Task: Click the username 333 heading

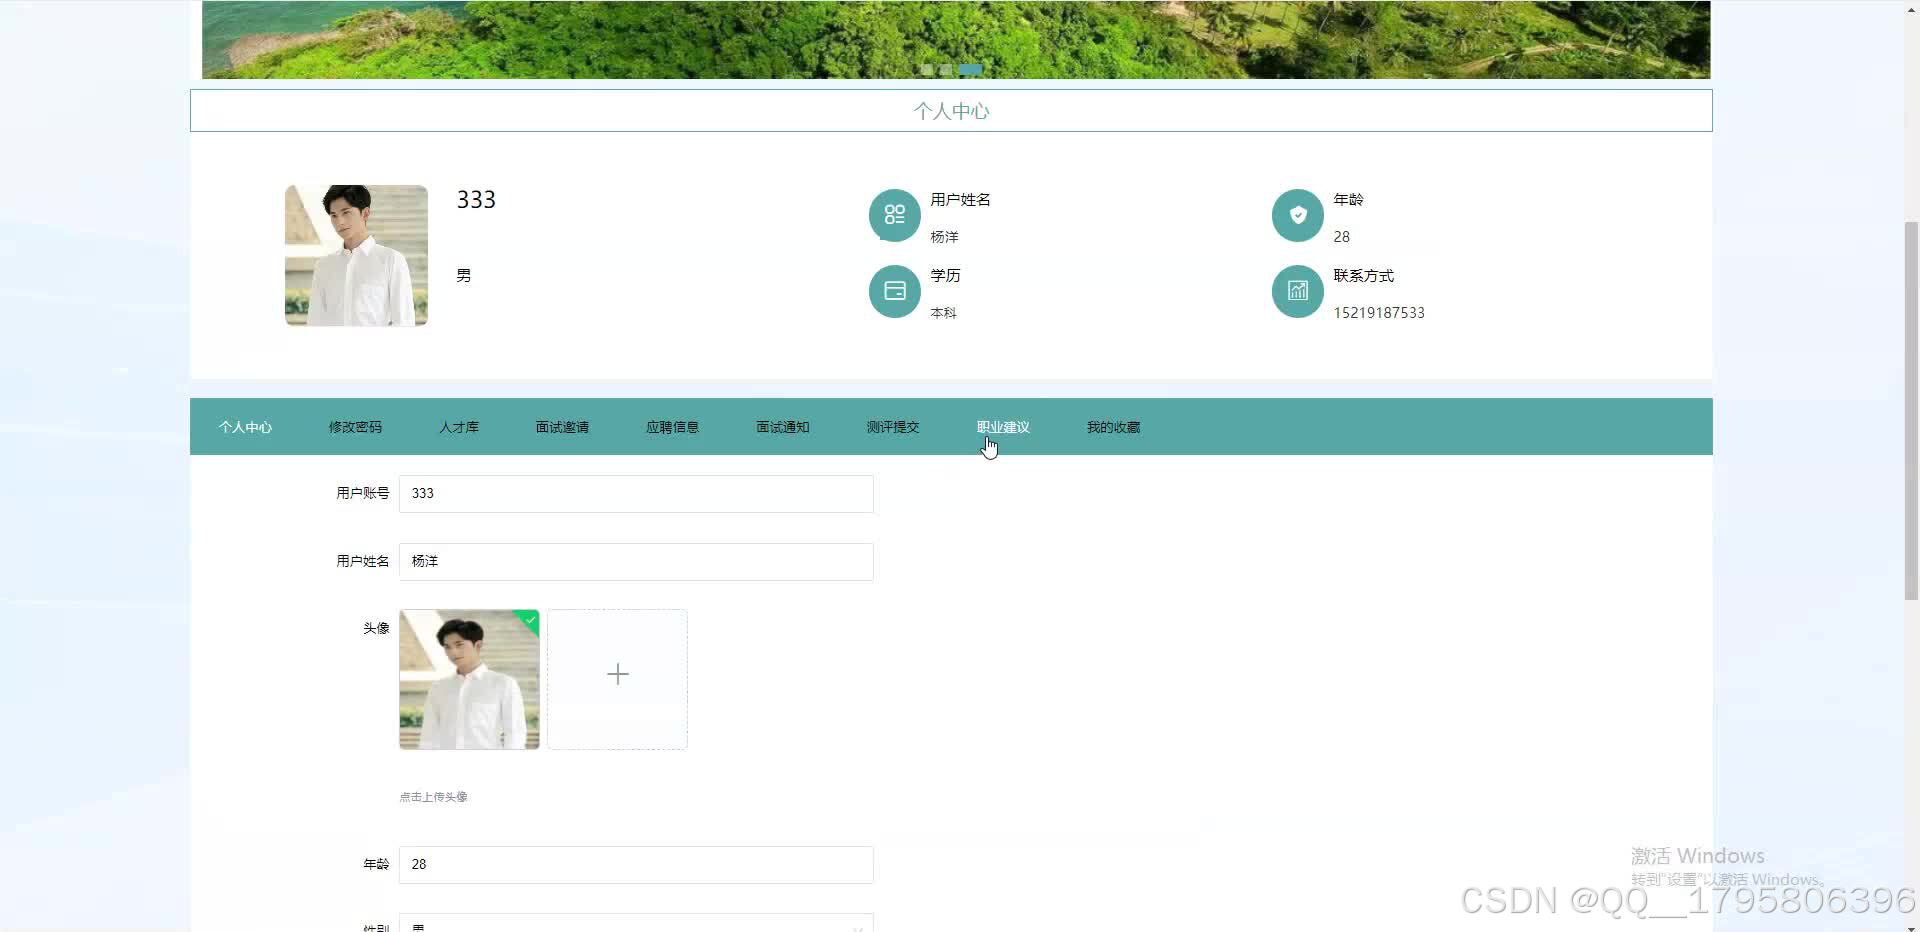Action: coord(476,200)
